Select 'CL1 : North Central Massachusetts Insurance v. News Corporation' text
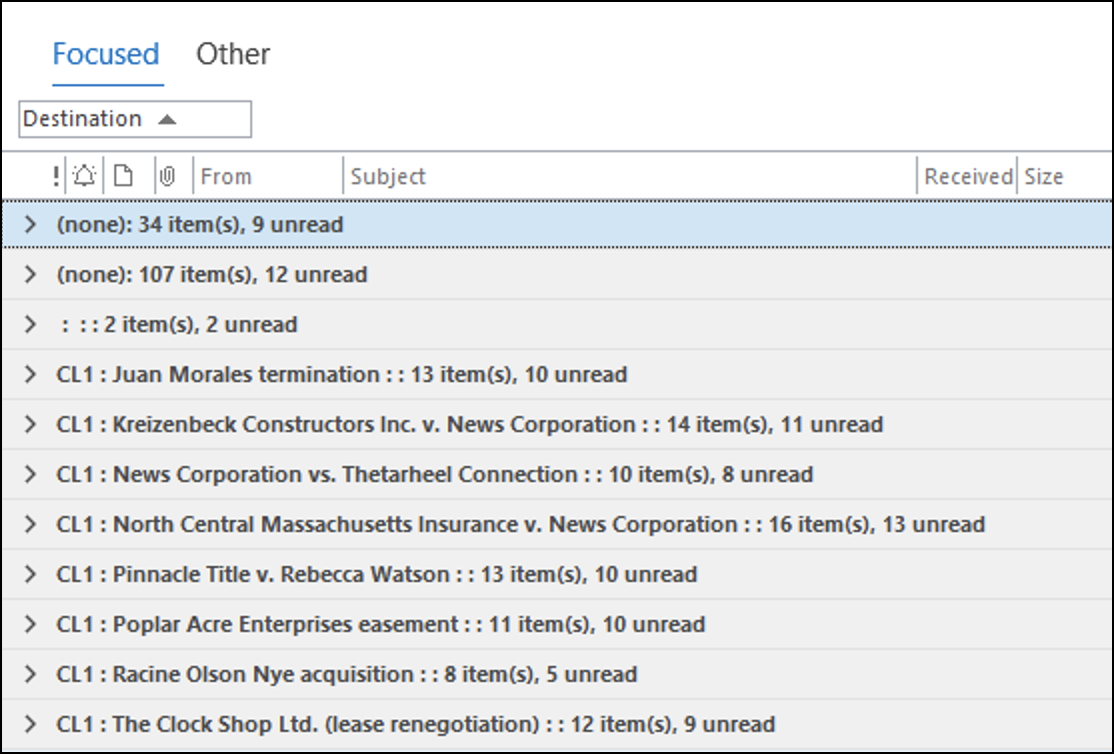 point(397,524)
